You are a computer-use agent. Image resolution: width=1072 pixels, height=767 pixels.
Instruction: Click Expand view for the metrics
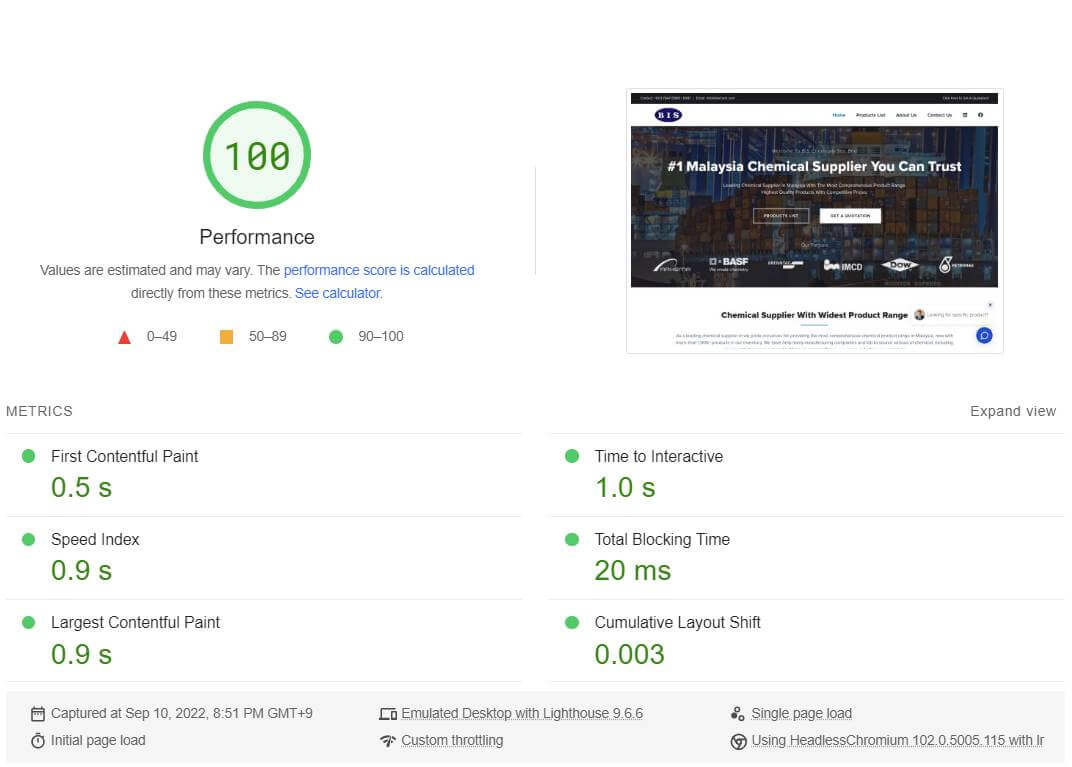[1013, 411]
